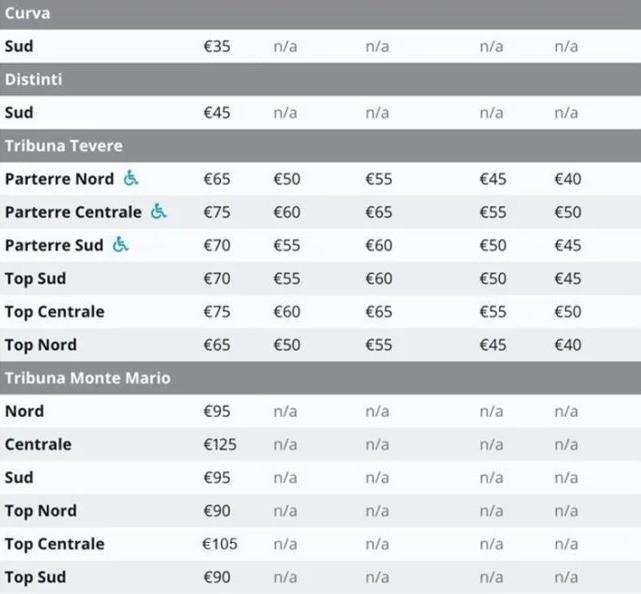
Task: Select the €125 Monte Mario Centrale price
Action: click(220, 444)
